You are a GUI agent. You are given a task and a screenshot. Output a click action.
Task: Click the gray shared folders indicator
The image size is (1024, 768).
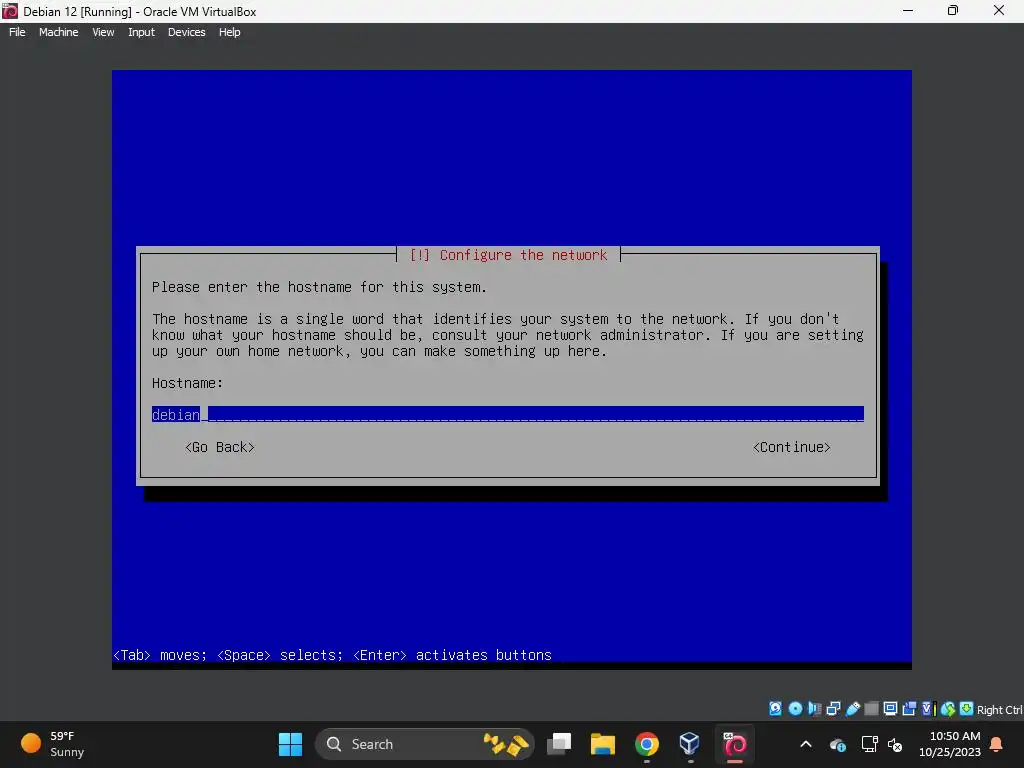(871, 709)
